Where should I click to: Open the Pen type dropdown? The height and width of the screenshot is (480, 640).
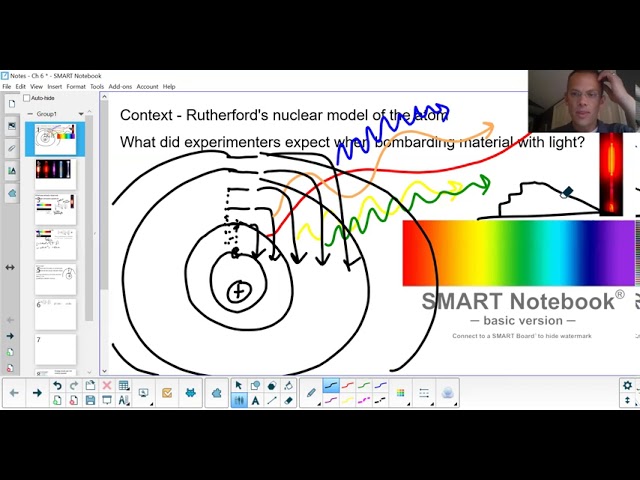[x=311, y=393]
